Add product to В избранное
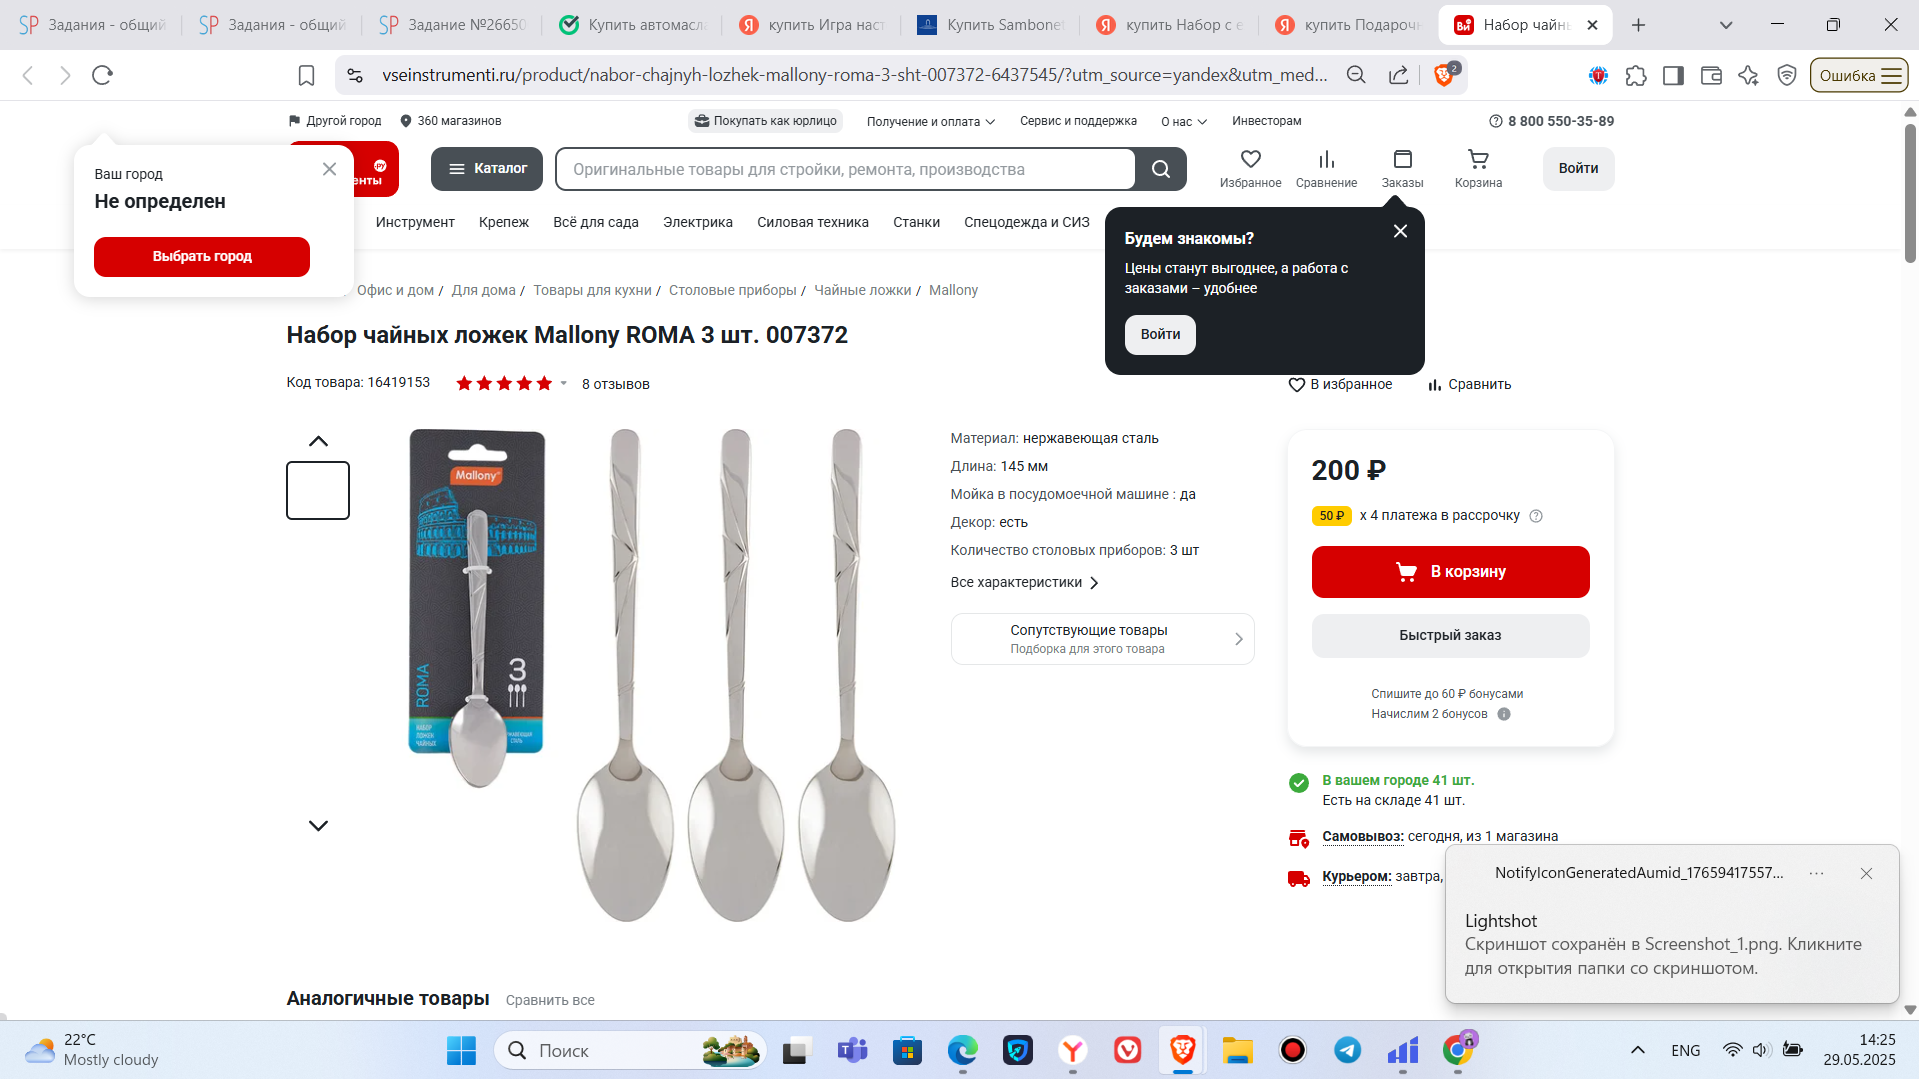Image resolution: width=1919 pixels, height=1079 pixels. click(x=1340, y=384)
